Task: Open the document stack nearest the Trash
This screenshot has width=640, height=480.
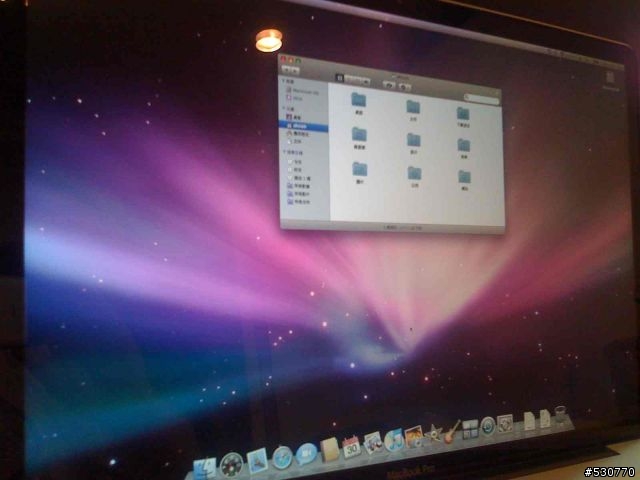Action: (x=545, y=418)
